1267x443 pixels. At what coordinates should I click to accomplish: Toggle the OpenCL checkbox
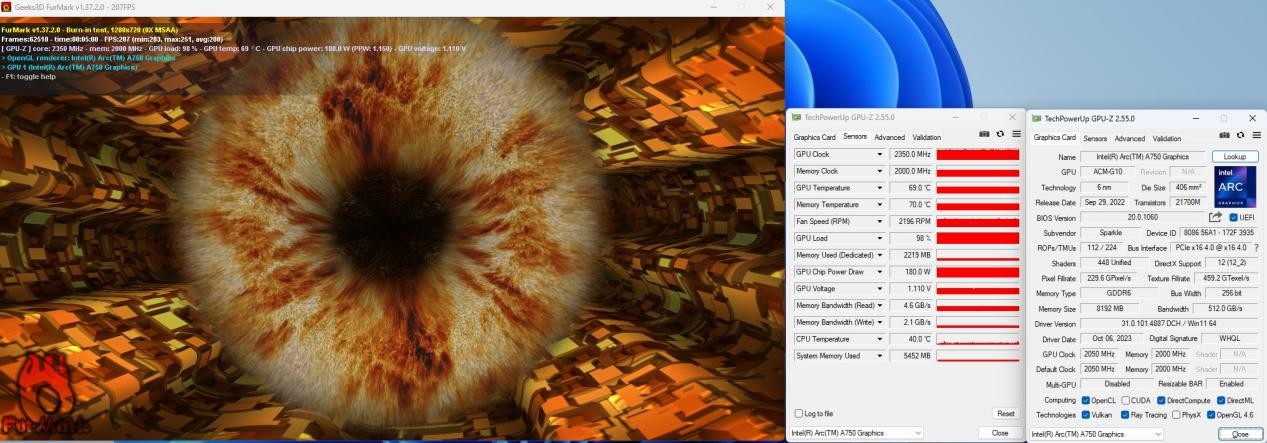coord(1087,400)
